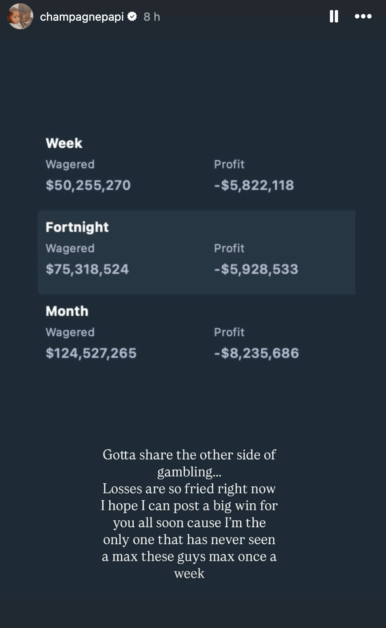The width and height of the screenshot is (386, 628).
Task: Click the Month wagered $124,527,265
Action: [x=91, y=353]
